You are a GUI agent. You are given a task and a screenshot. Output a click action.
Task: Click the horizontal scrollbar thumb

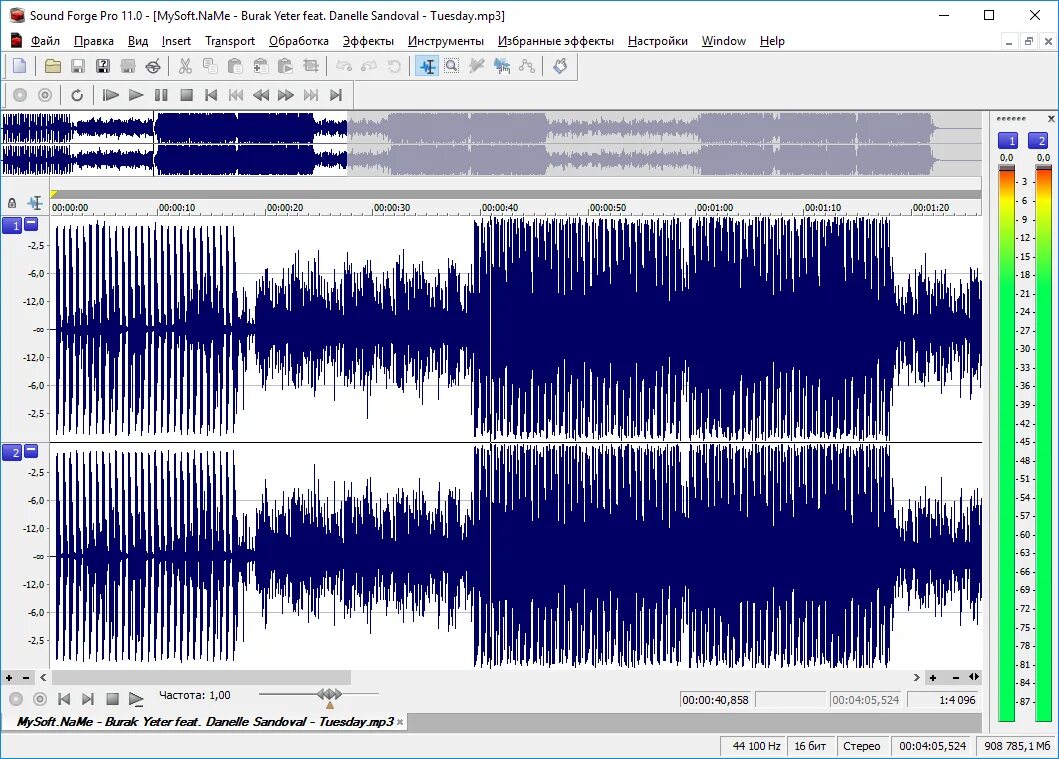201,677
